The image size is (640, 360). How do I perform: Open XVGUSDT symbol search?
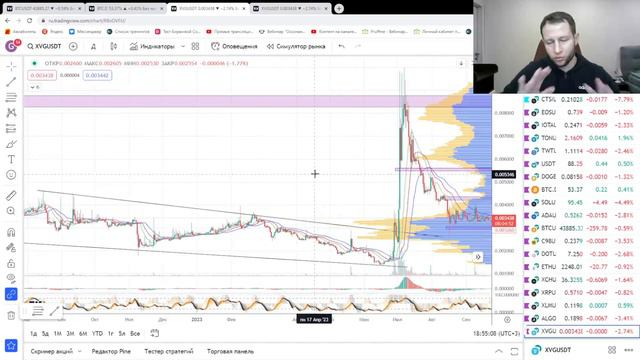44,47
